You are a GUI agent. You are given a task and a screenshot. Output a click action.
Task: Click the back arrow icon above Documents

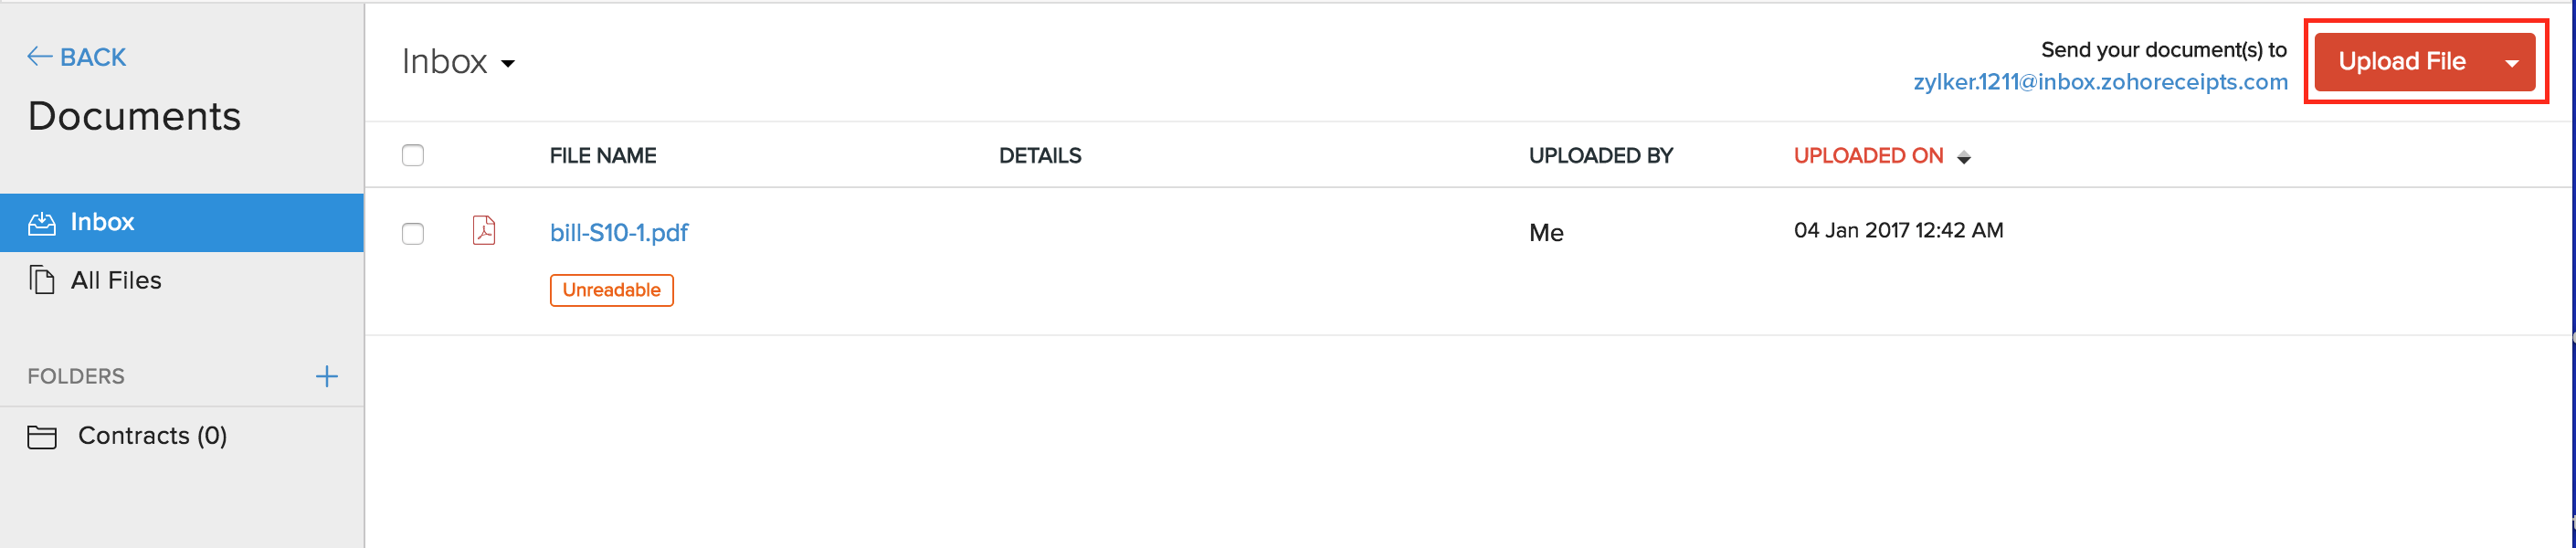40,56
